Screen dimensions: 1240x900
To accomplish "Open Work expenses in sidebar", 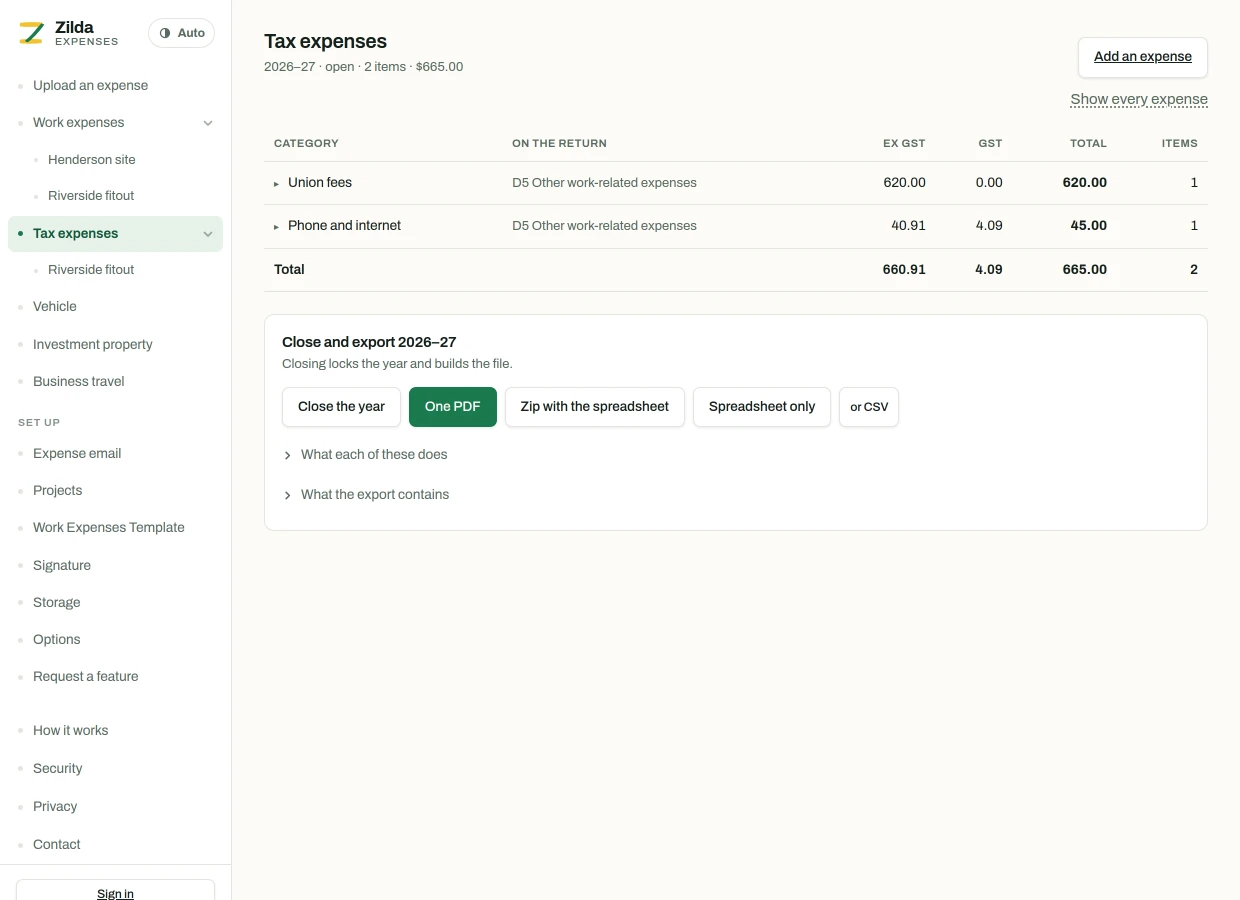I will (x=78, y=122).
